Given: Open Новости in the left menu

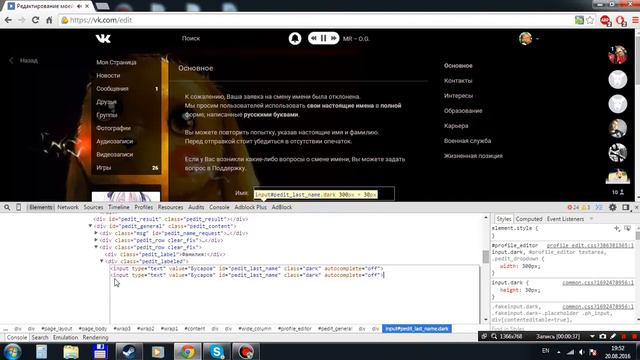Looking at the screenshot, I should (108, 76).
